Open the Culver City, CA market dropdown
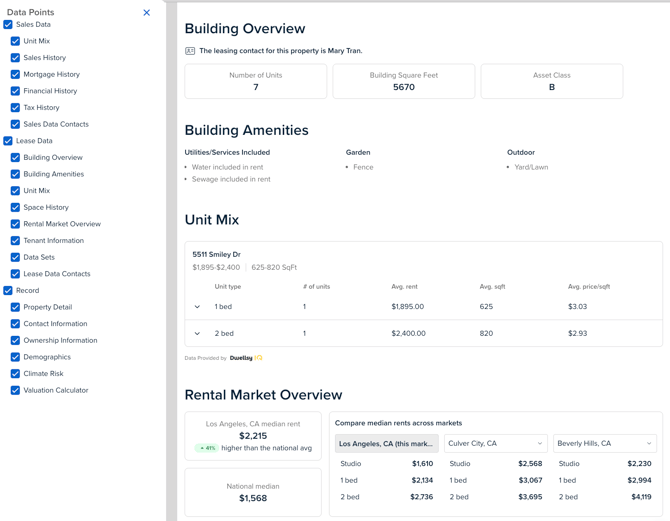 coord(495,443)
